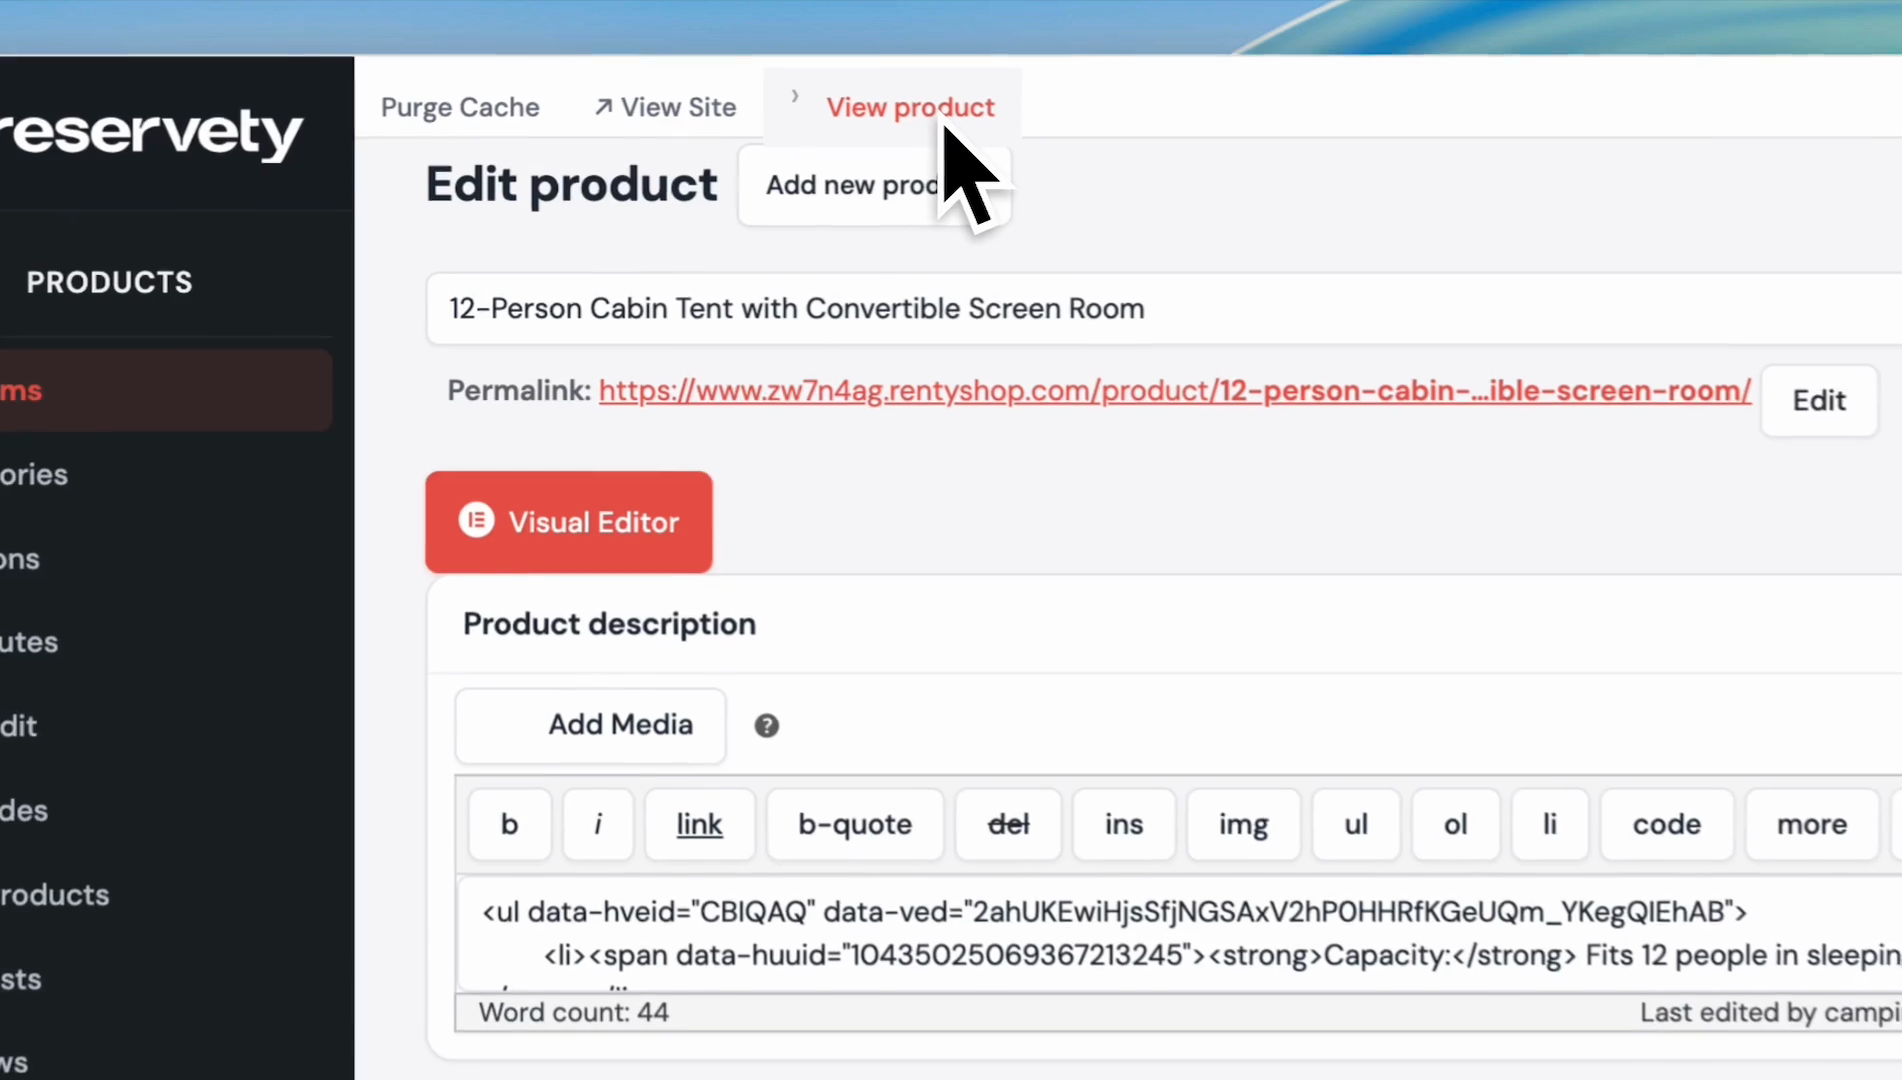1902x1080 pixels.
Task: Insert unordered list with ul button
Action: click(x=1355, y=824)
